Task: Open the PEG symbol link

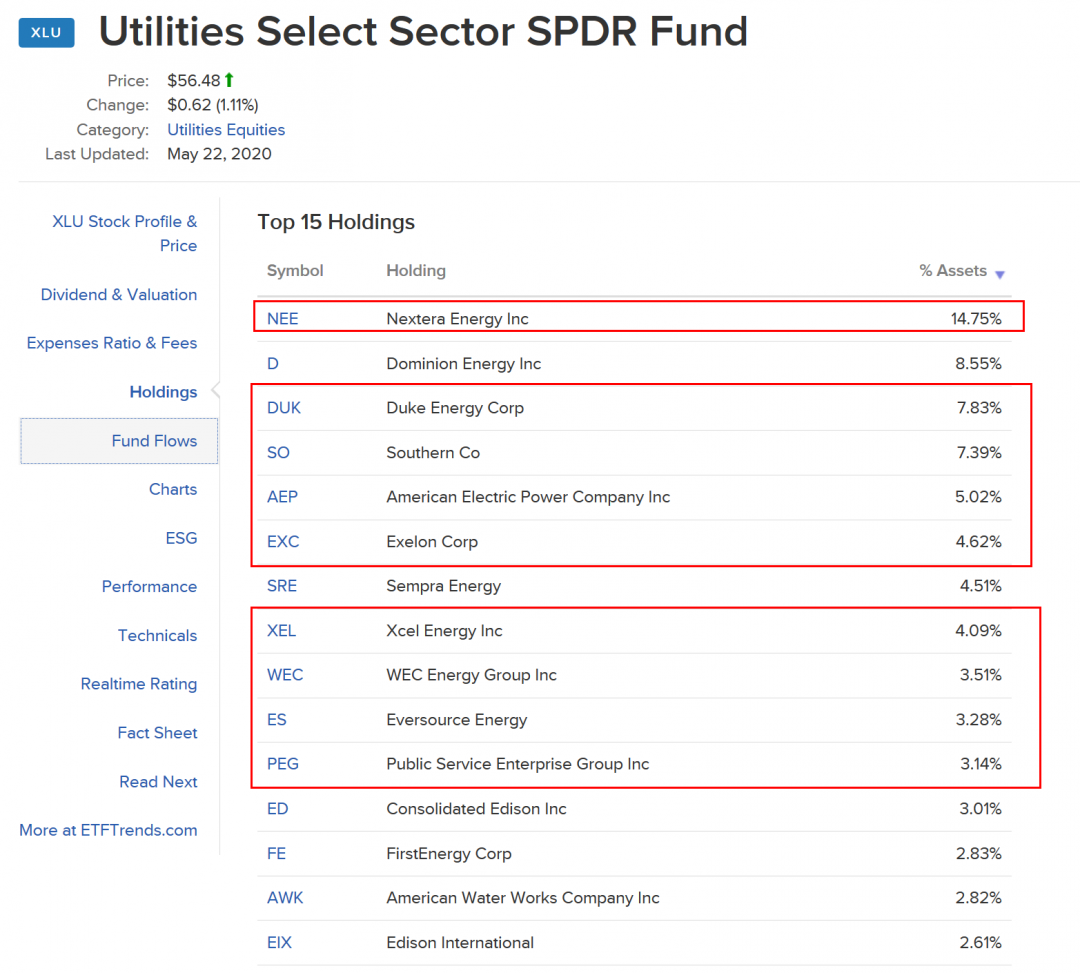Action: click(283, 764)
